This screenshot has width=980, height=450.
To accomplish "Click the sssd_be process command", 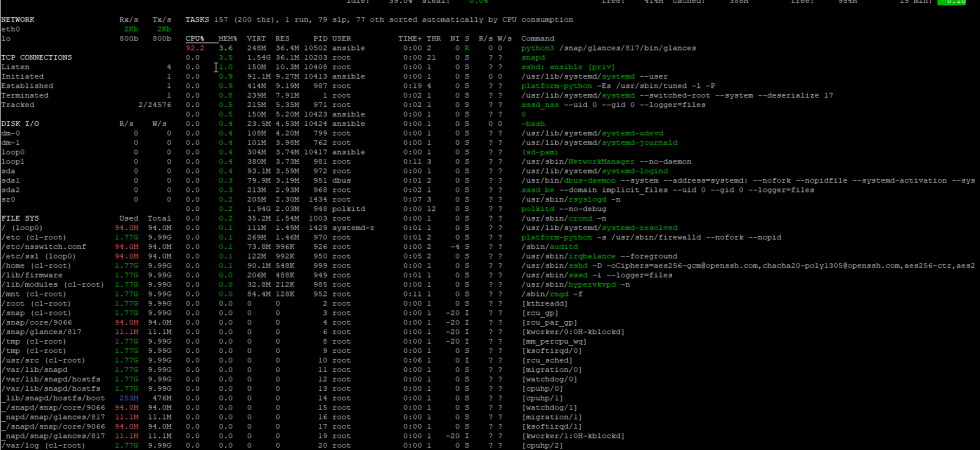I will click(x=668, y=189).
